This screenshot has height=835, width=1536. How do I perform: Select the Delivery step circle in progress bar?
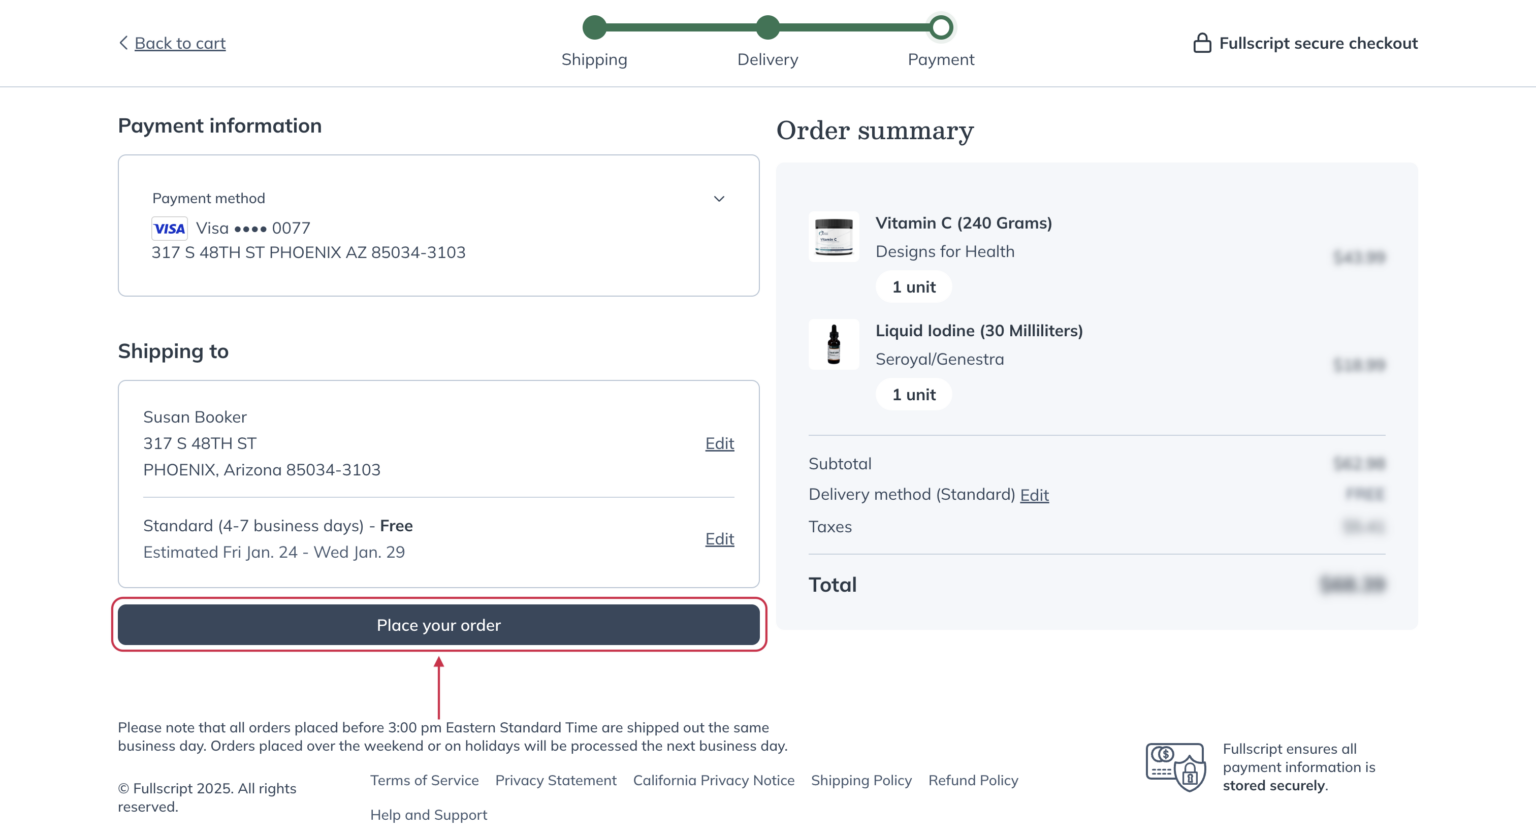767,27
